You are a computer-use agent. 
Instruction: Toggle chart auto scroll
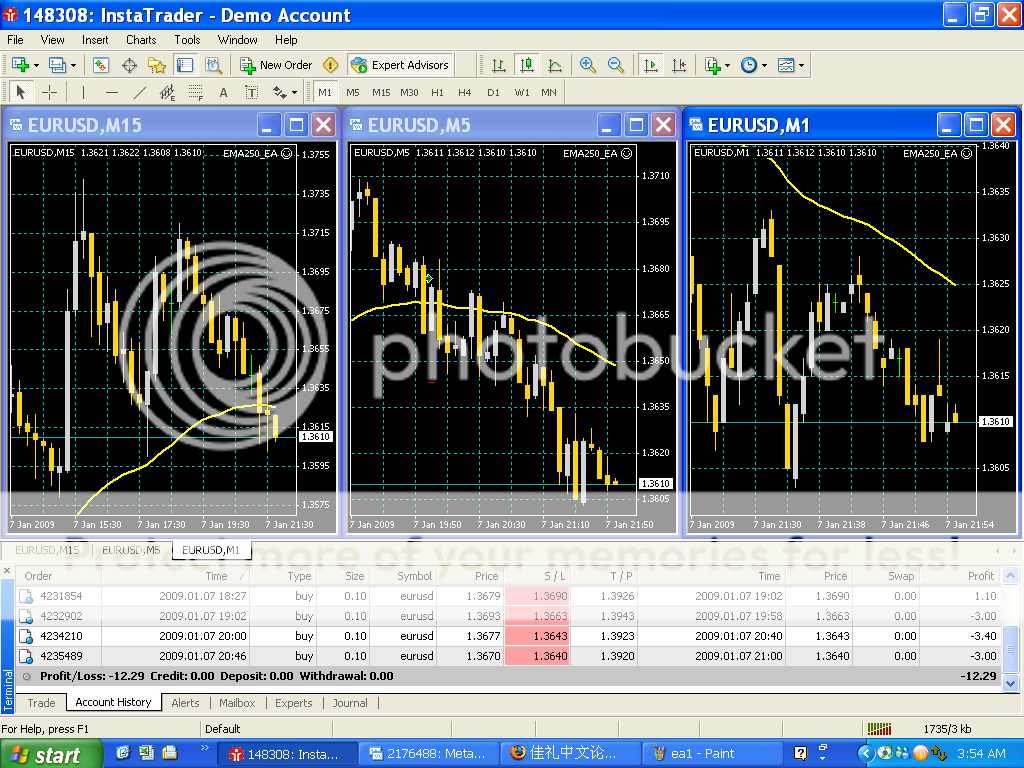(651, 65)
